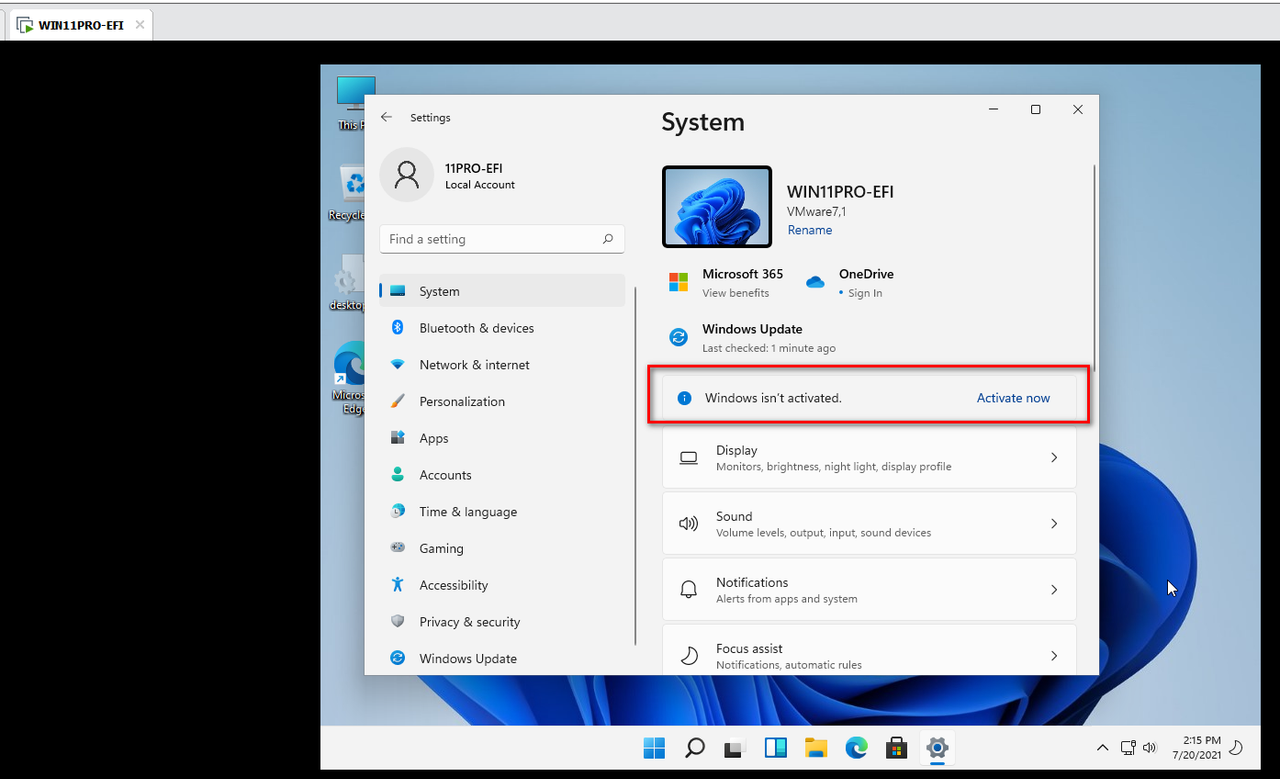1280x779 pixels.
Task: Launch File Explorer from taskbar
Action: [x=816, y=747]
